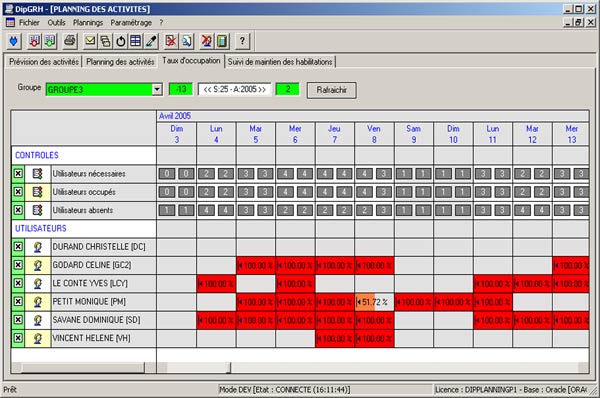Click the question mark help icon
This screenshot has height=398, width=600.
(x=242, y=41)
